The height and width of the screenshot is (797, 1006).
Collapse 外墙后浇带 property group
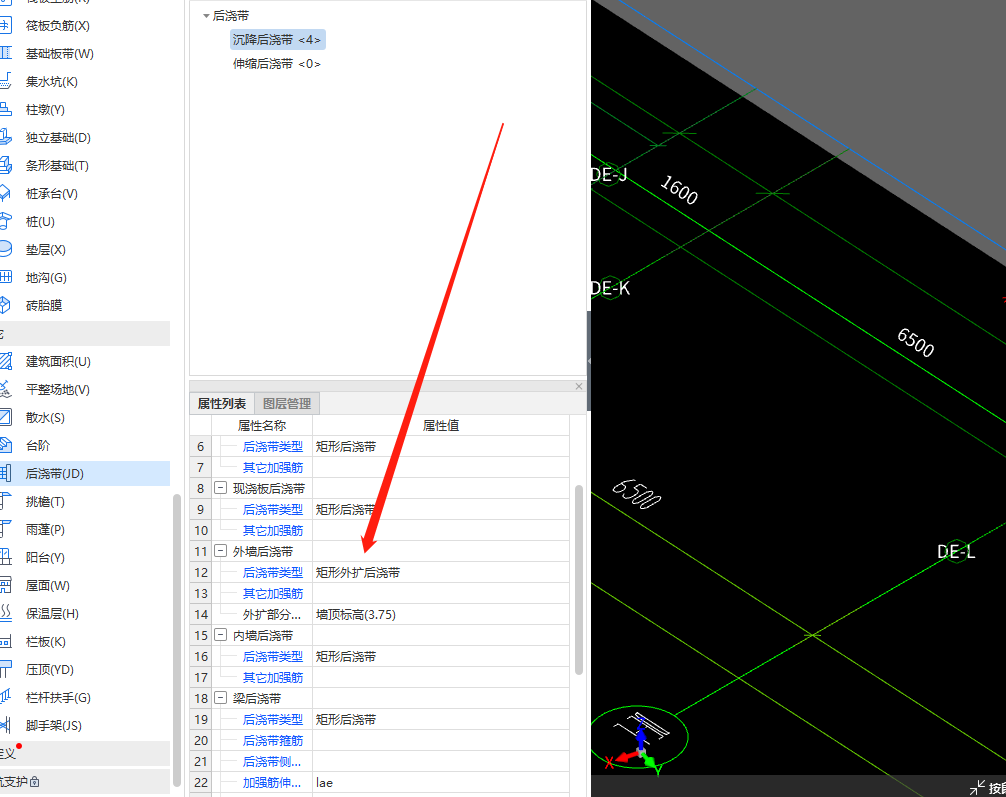click(220, 551)
